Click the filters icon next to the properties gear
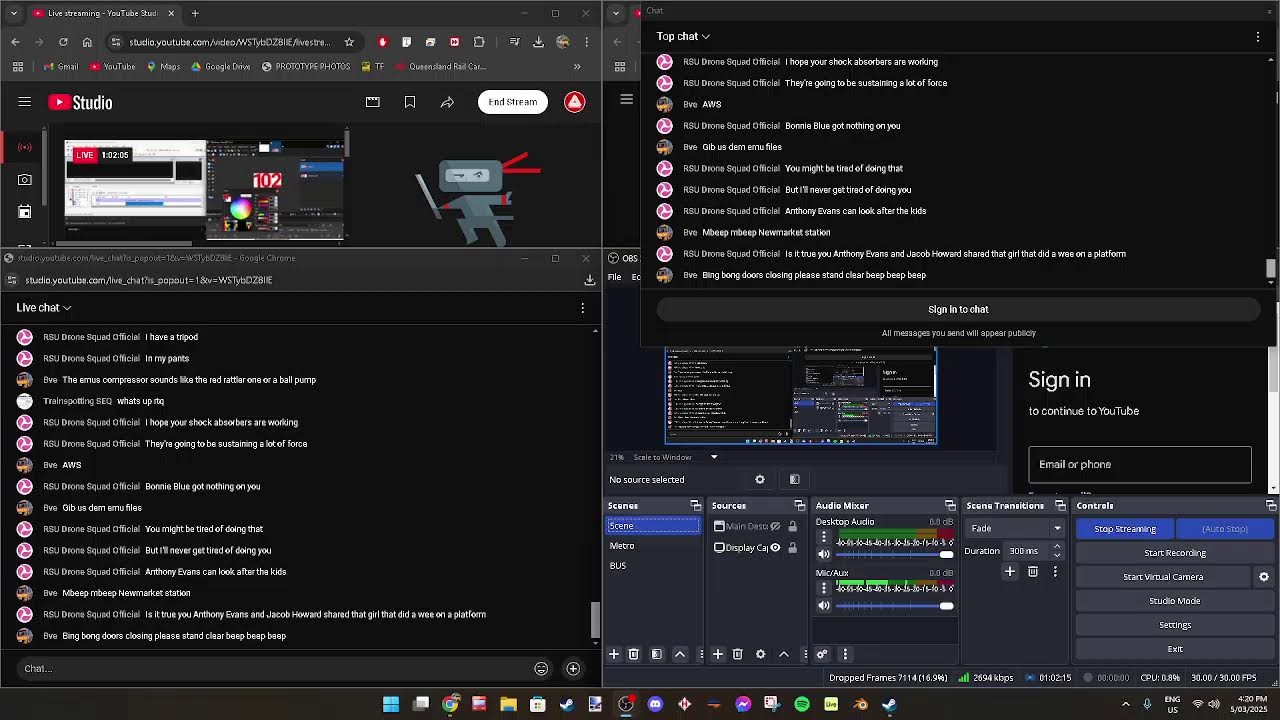This screenshot has width=1280, height=720. pos(795,480)
